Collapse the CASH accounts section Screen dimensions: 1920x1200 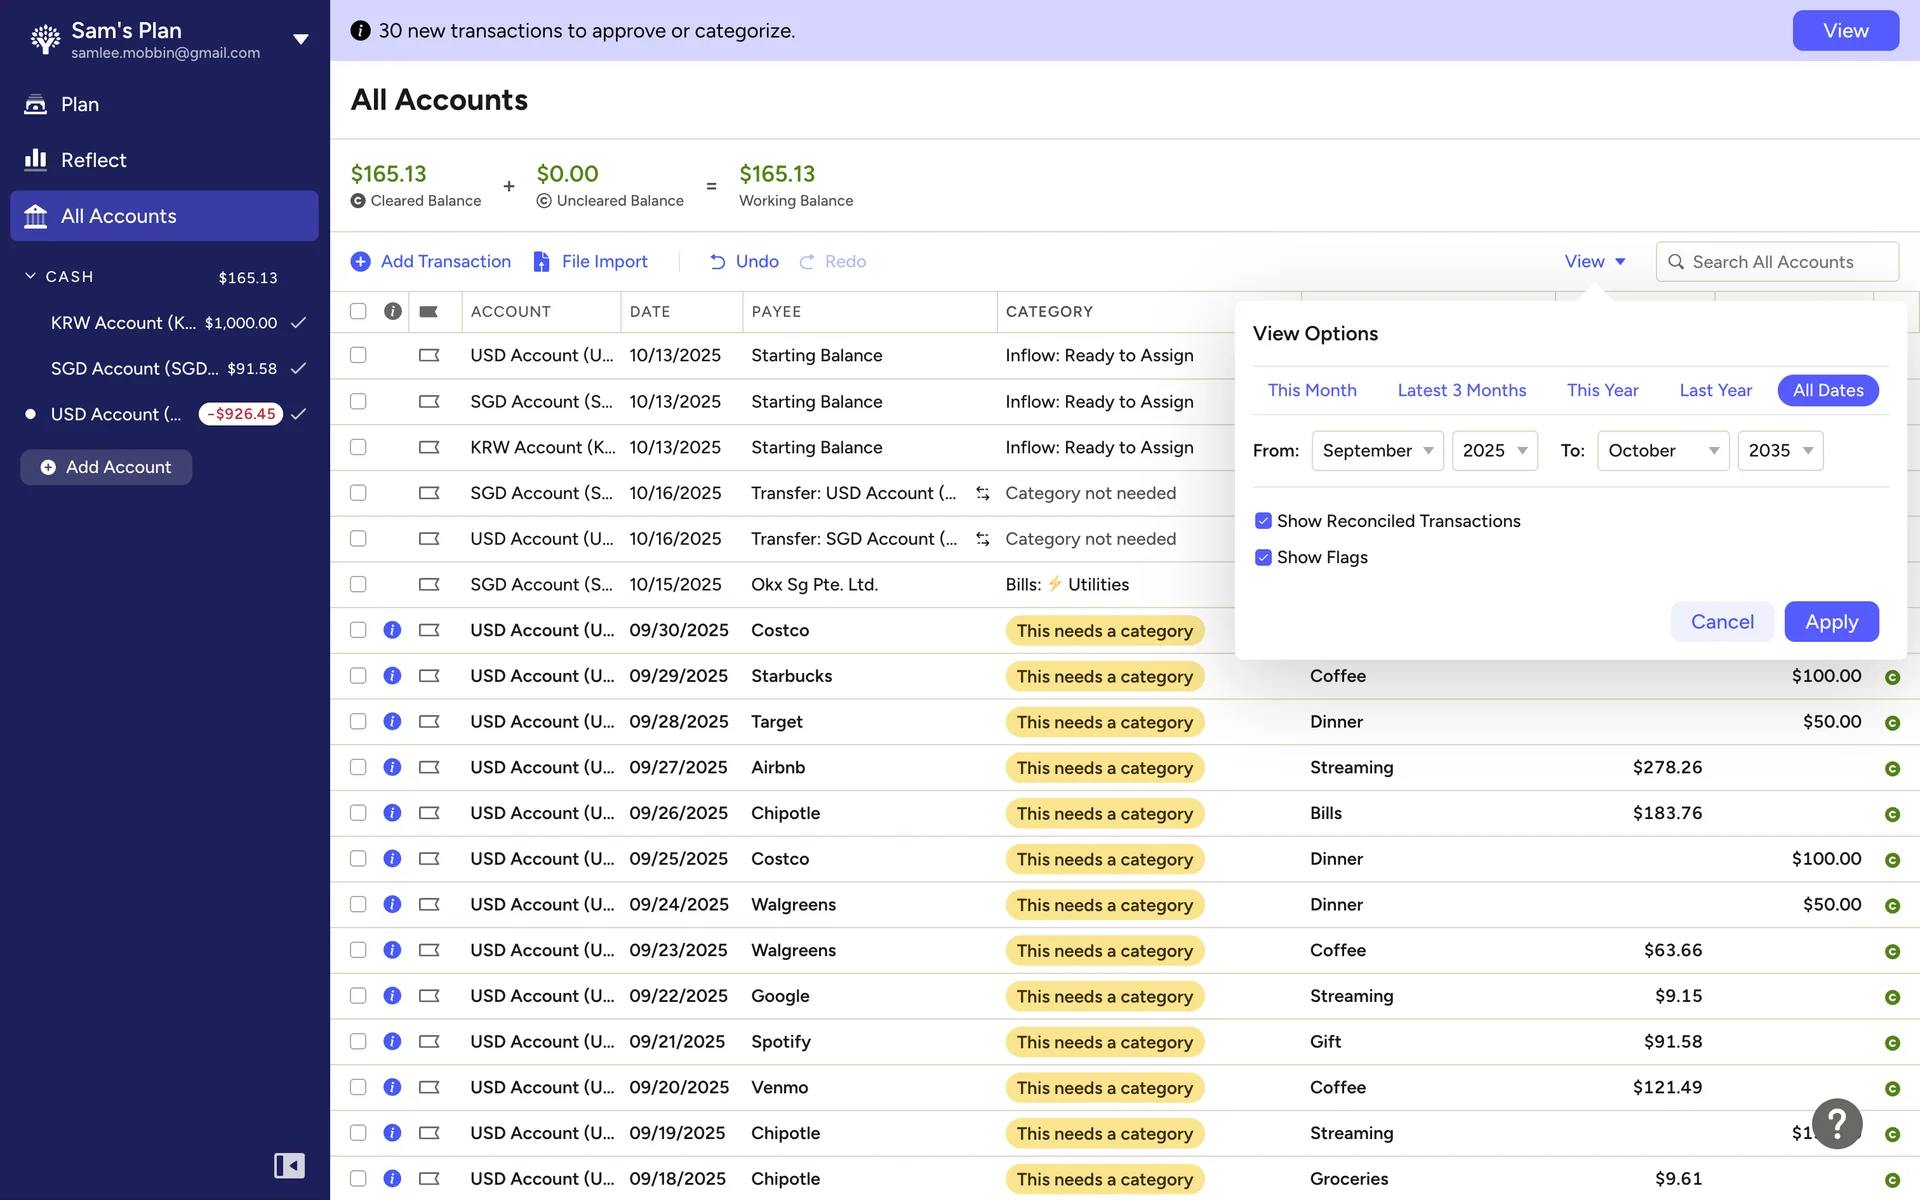tap(30, 276)
